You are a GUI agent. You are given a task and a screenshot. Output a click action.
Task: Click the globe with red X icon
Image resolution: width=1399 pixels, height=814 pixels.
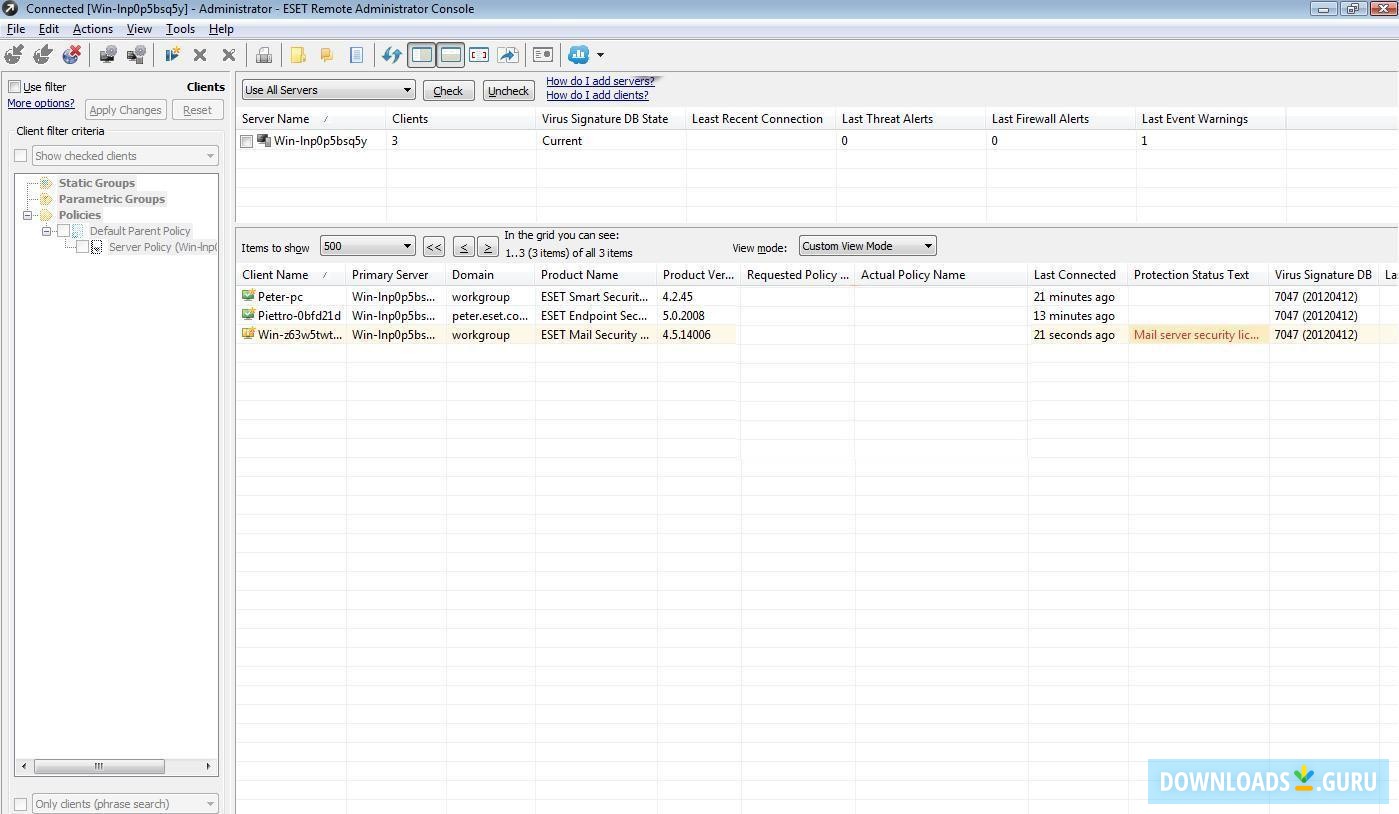pos(71,55)
